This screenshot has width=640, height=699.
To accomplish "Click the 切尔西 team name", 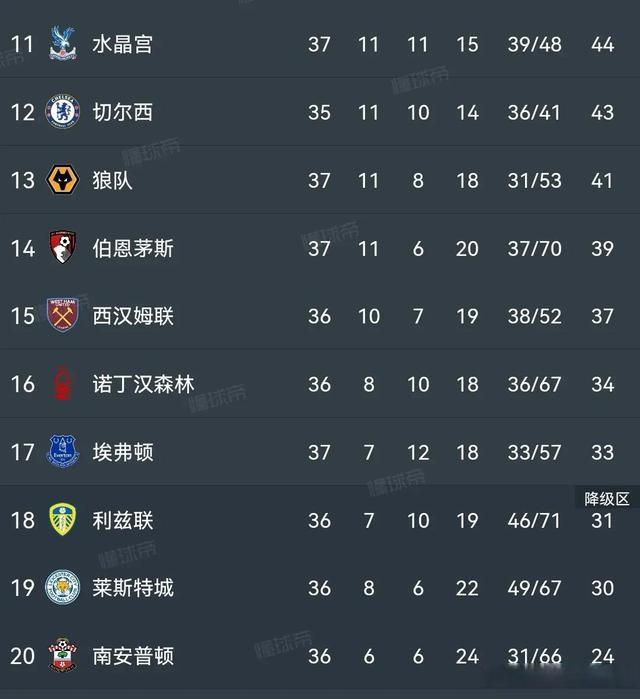I will [x=122, y=112].
